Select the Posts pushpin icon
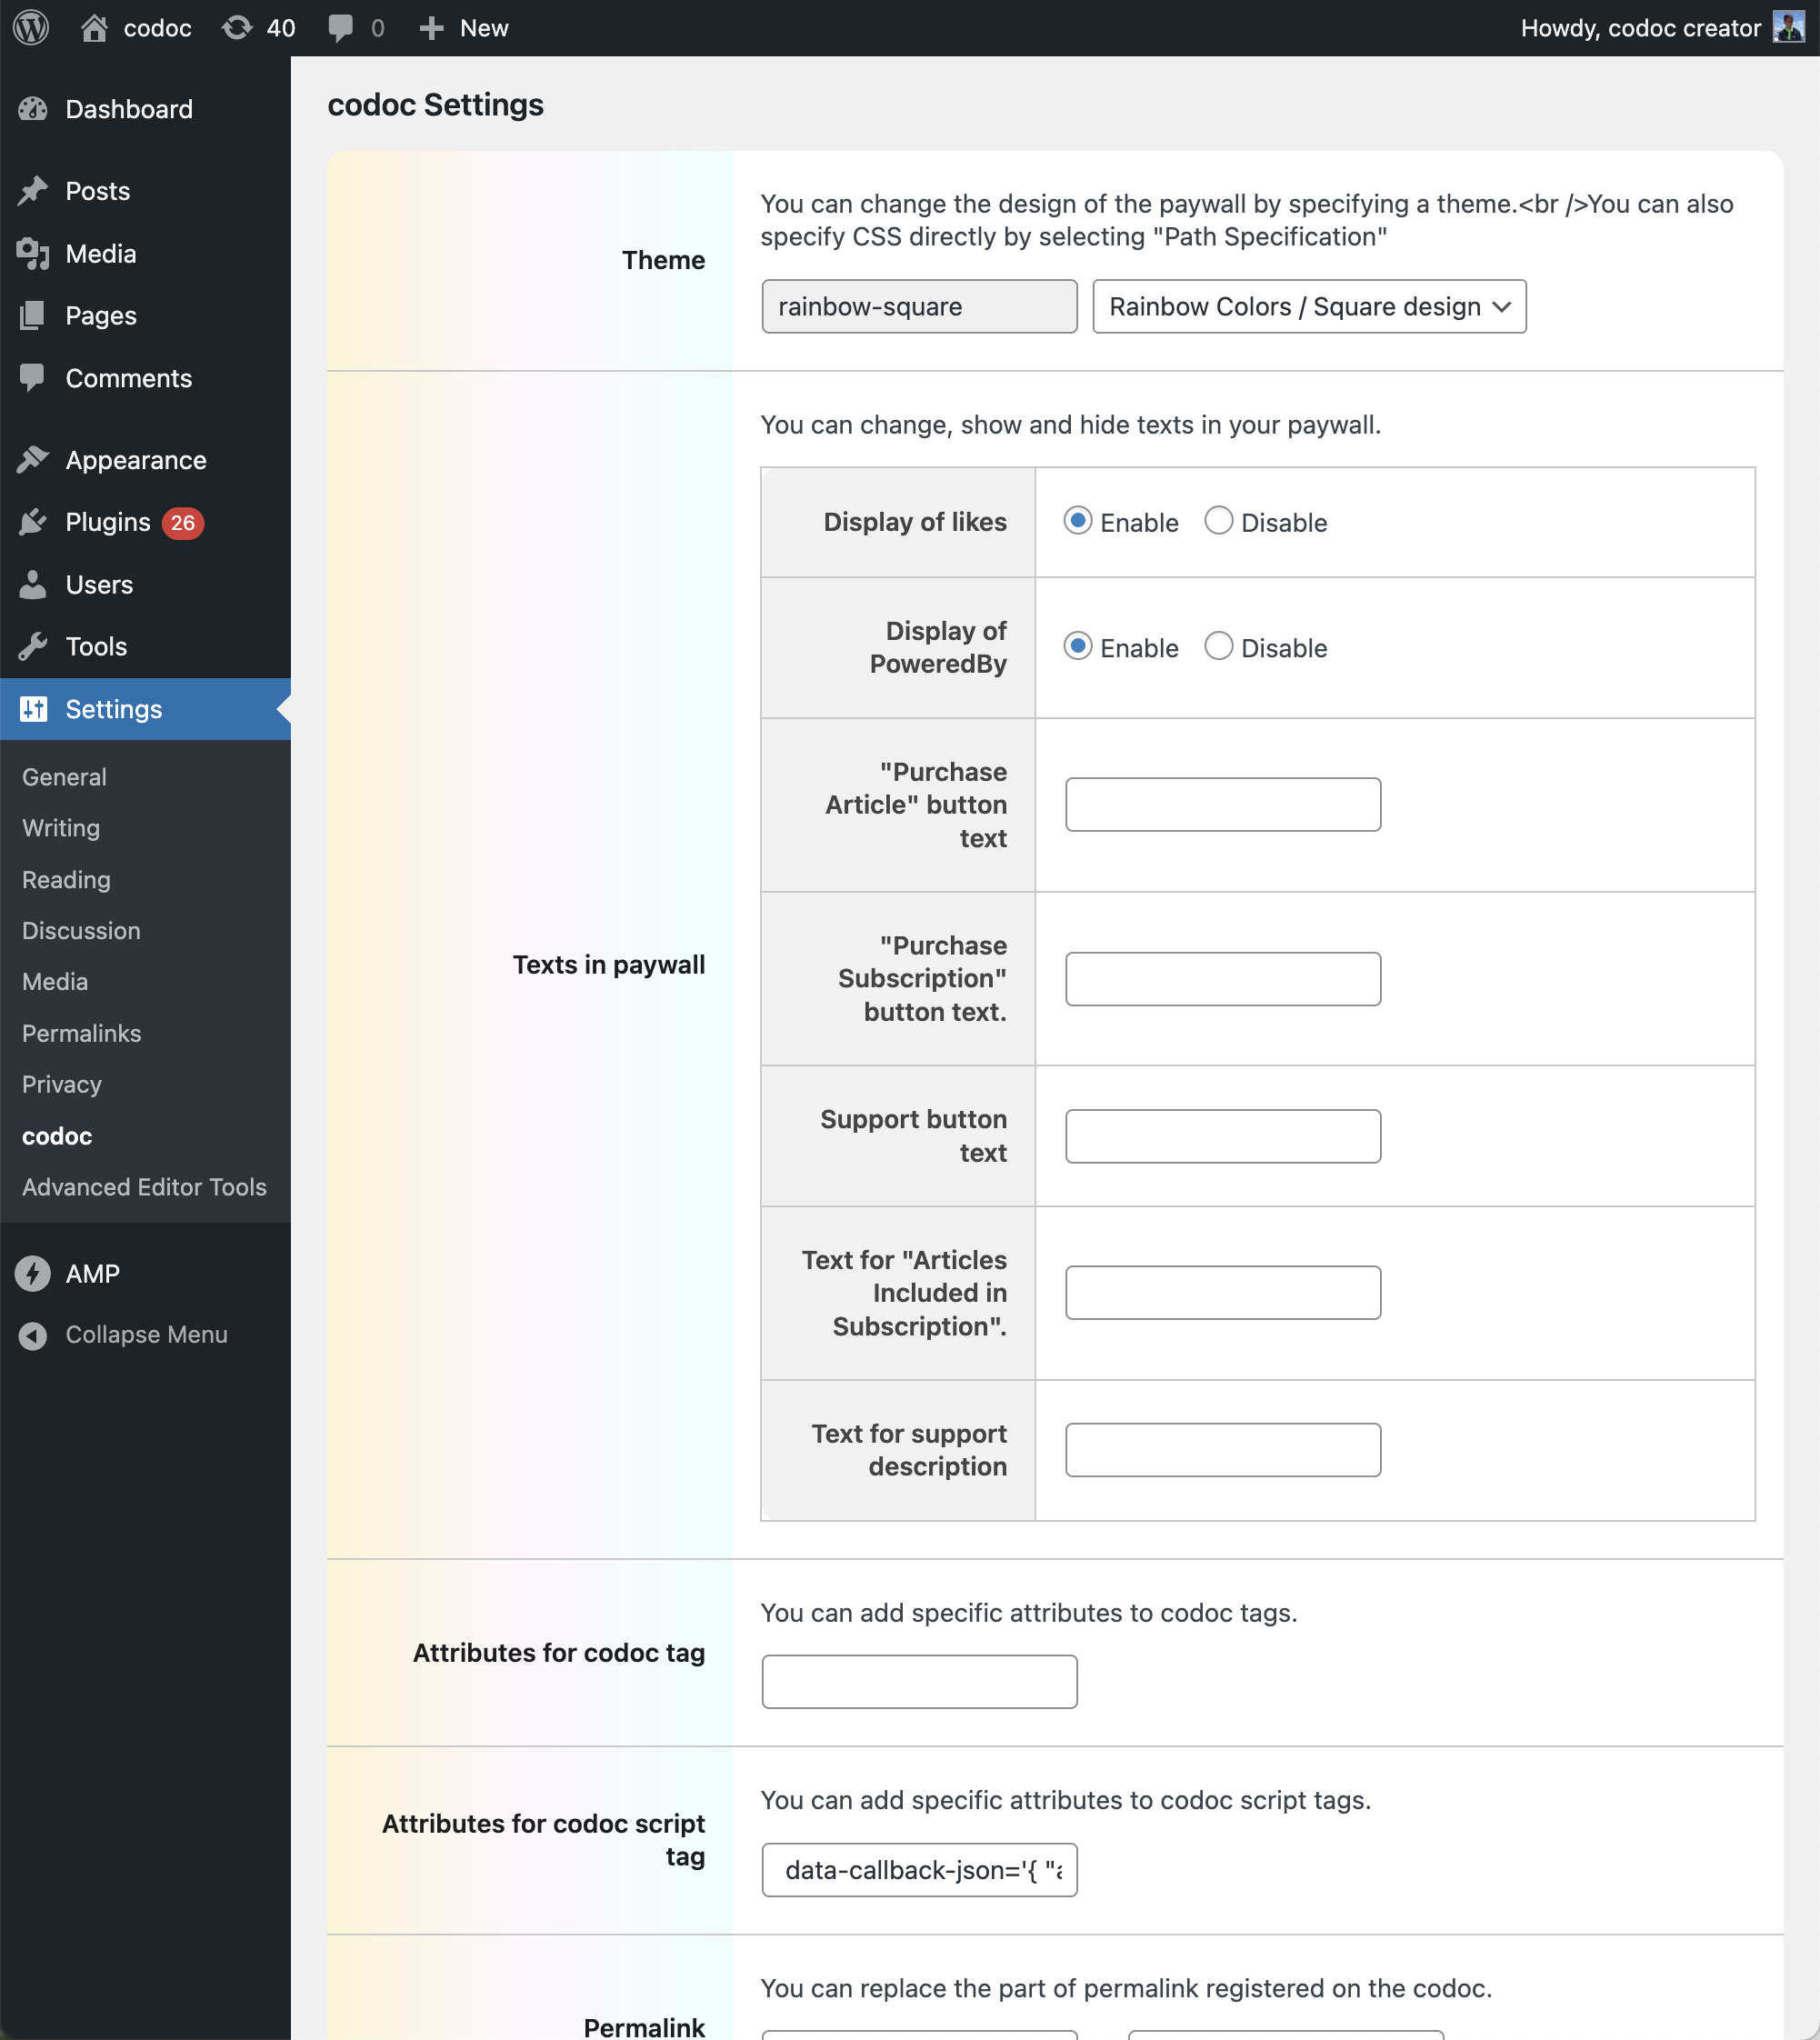 (33, 190)
